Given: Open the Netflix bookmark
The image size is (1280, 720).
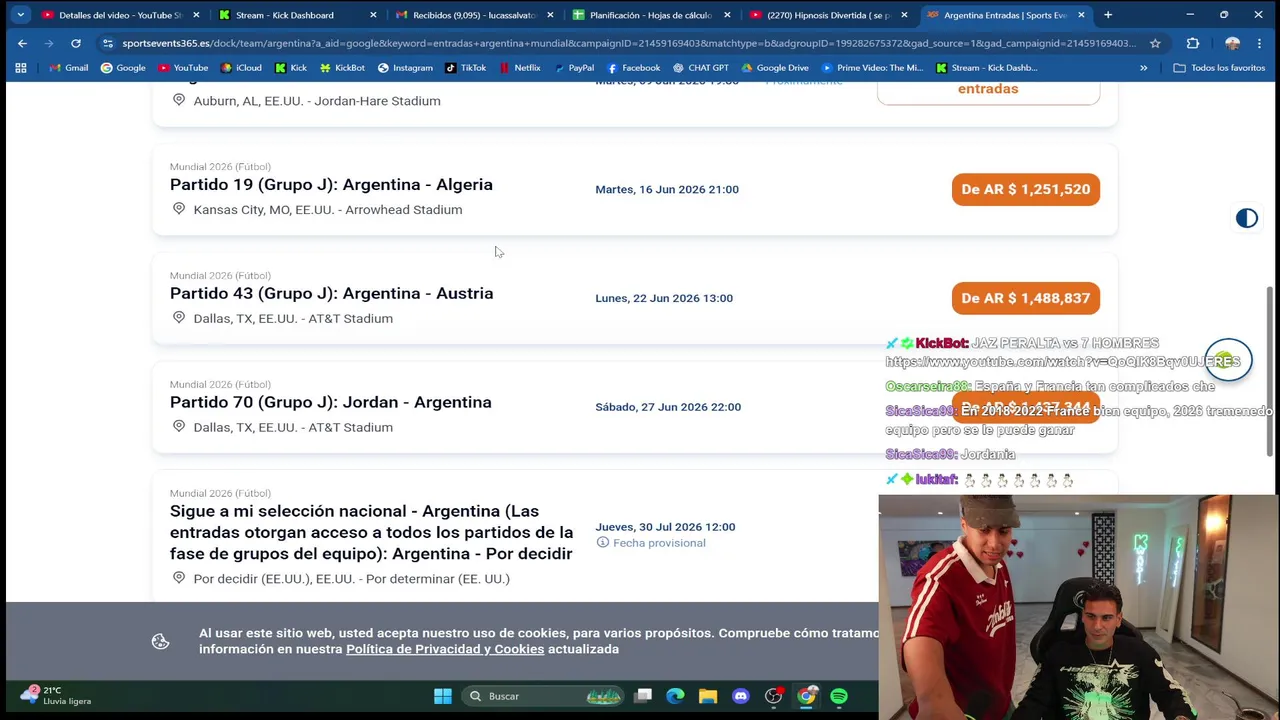Looking at the screenshot, I should click(x=520, y=68).
